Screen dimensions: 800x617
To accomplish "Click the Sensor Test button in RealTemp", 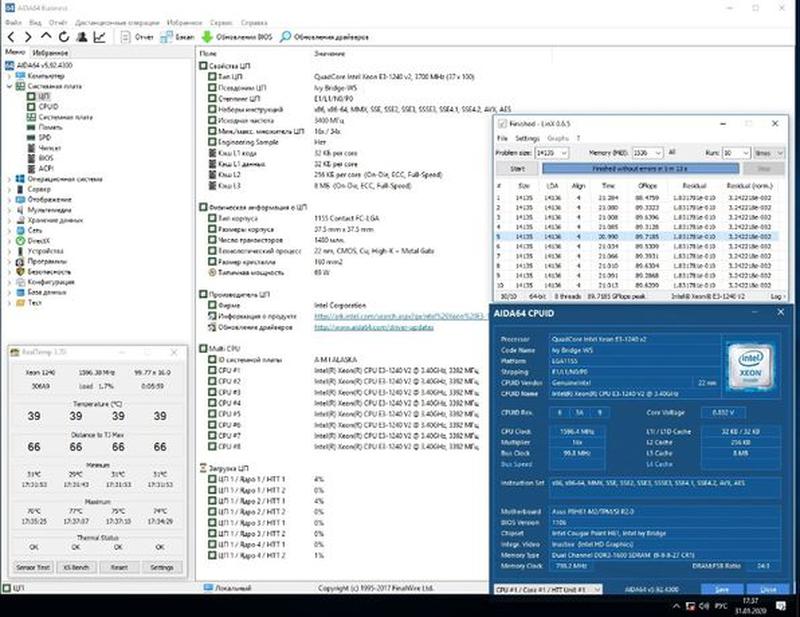I will click(x=33, y=567).
